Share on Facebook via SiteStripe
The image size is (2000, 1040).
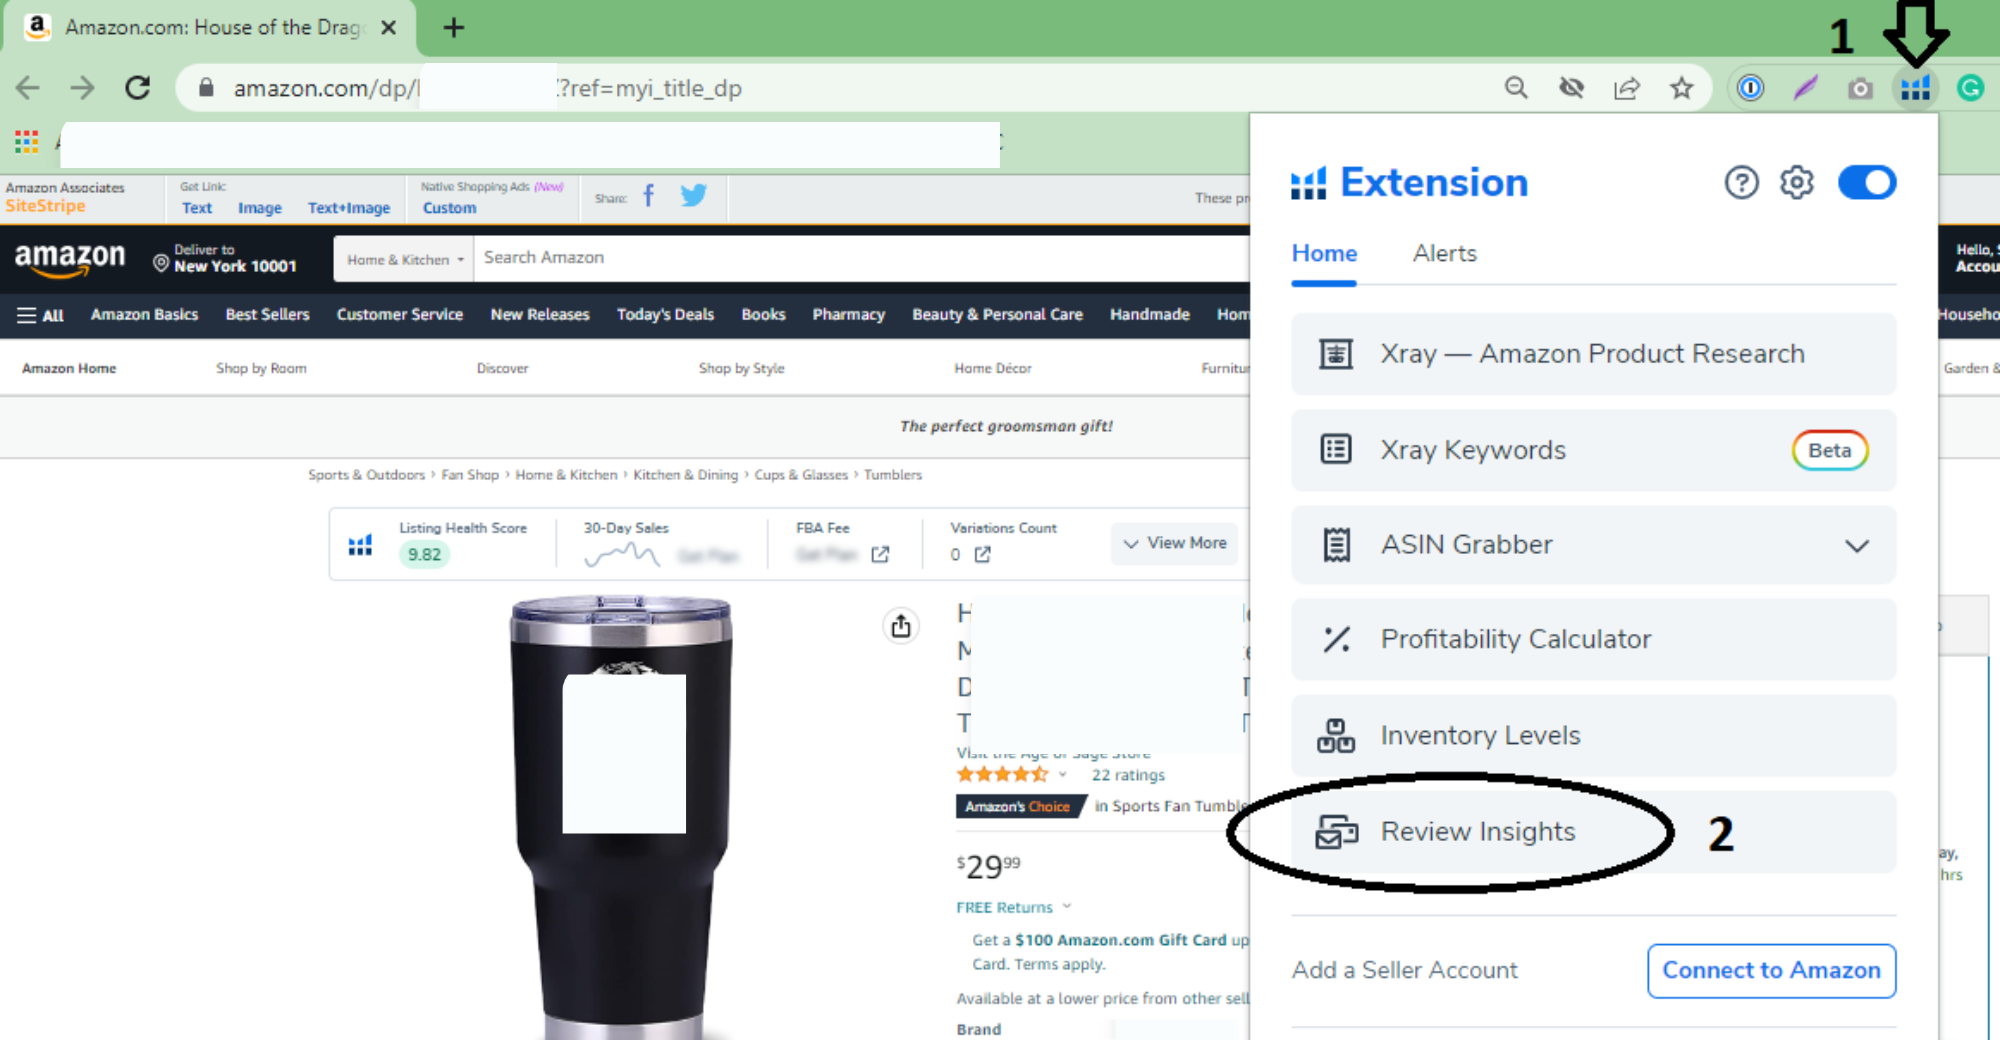click(649, 195)
